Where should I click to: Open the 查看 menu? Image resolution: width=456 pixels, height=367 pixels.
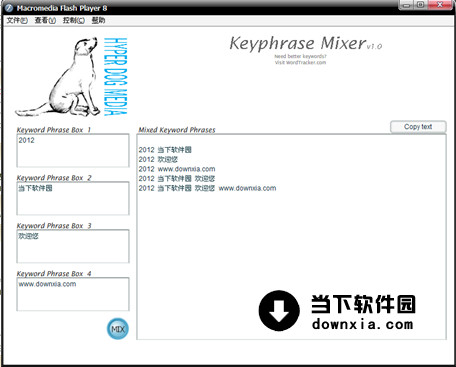point(45,21)
